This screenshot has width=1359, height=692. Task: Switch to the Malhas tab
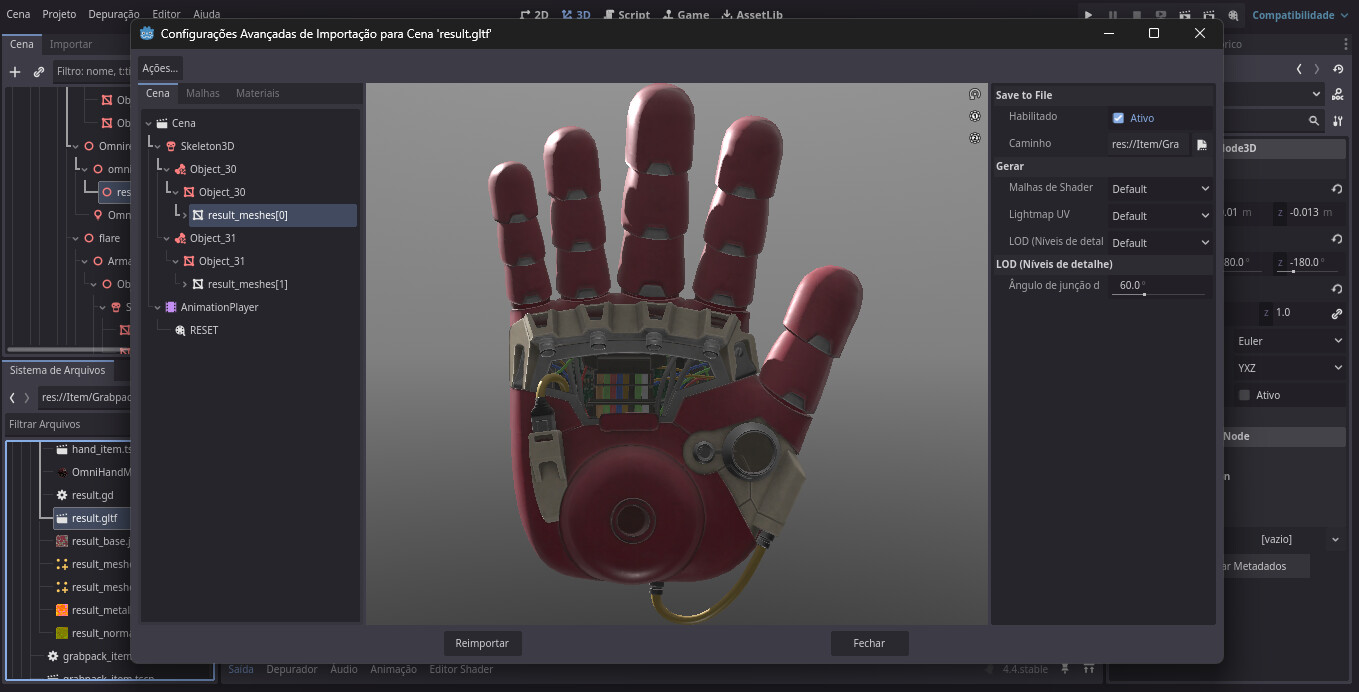tap(203, 93)
